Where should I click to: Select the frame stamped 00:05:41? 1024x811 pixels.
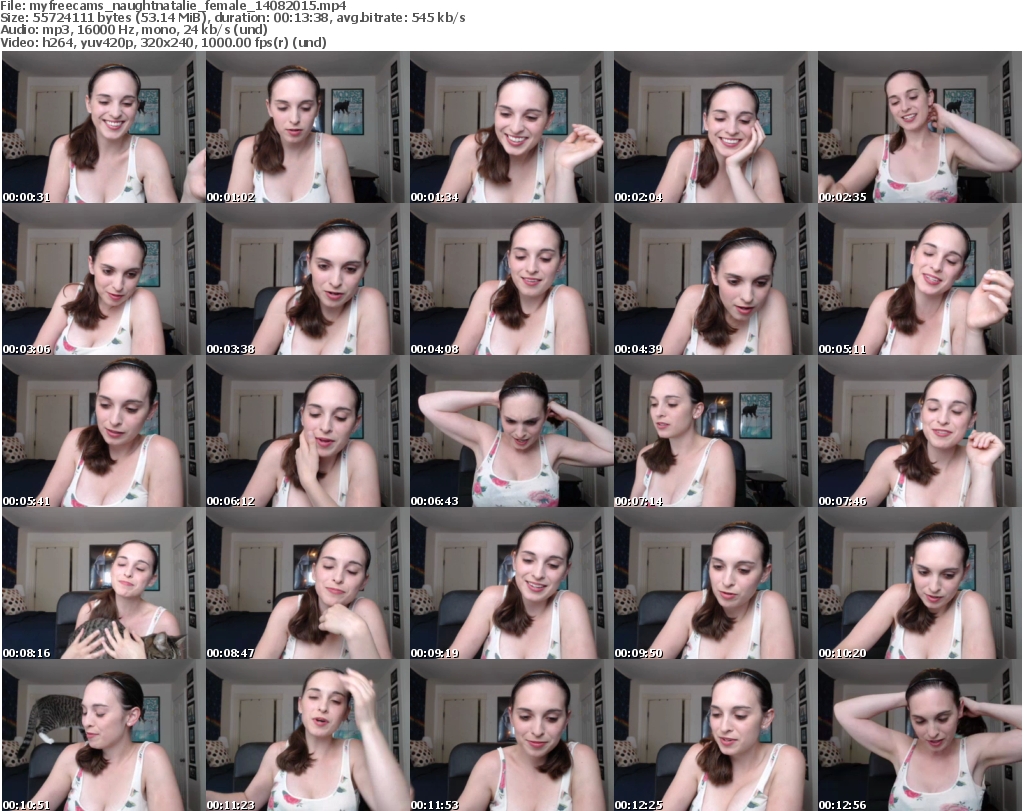104,432
